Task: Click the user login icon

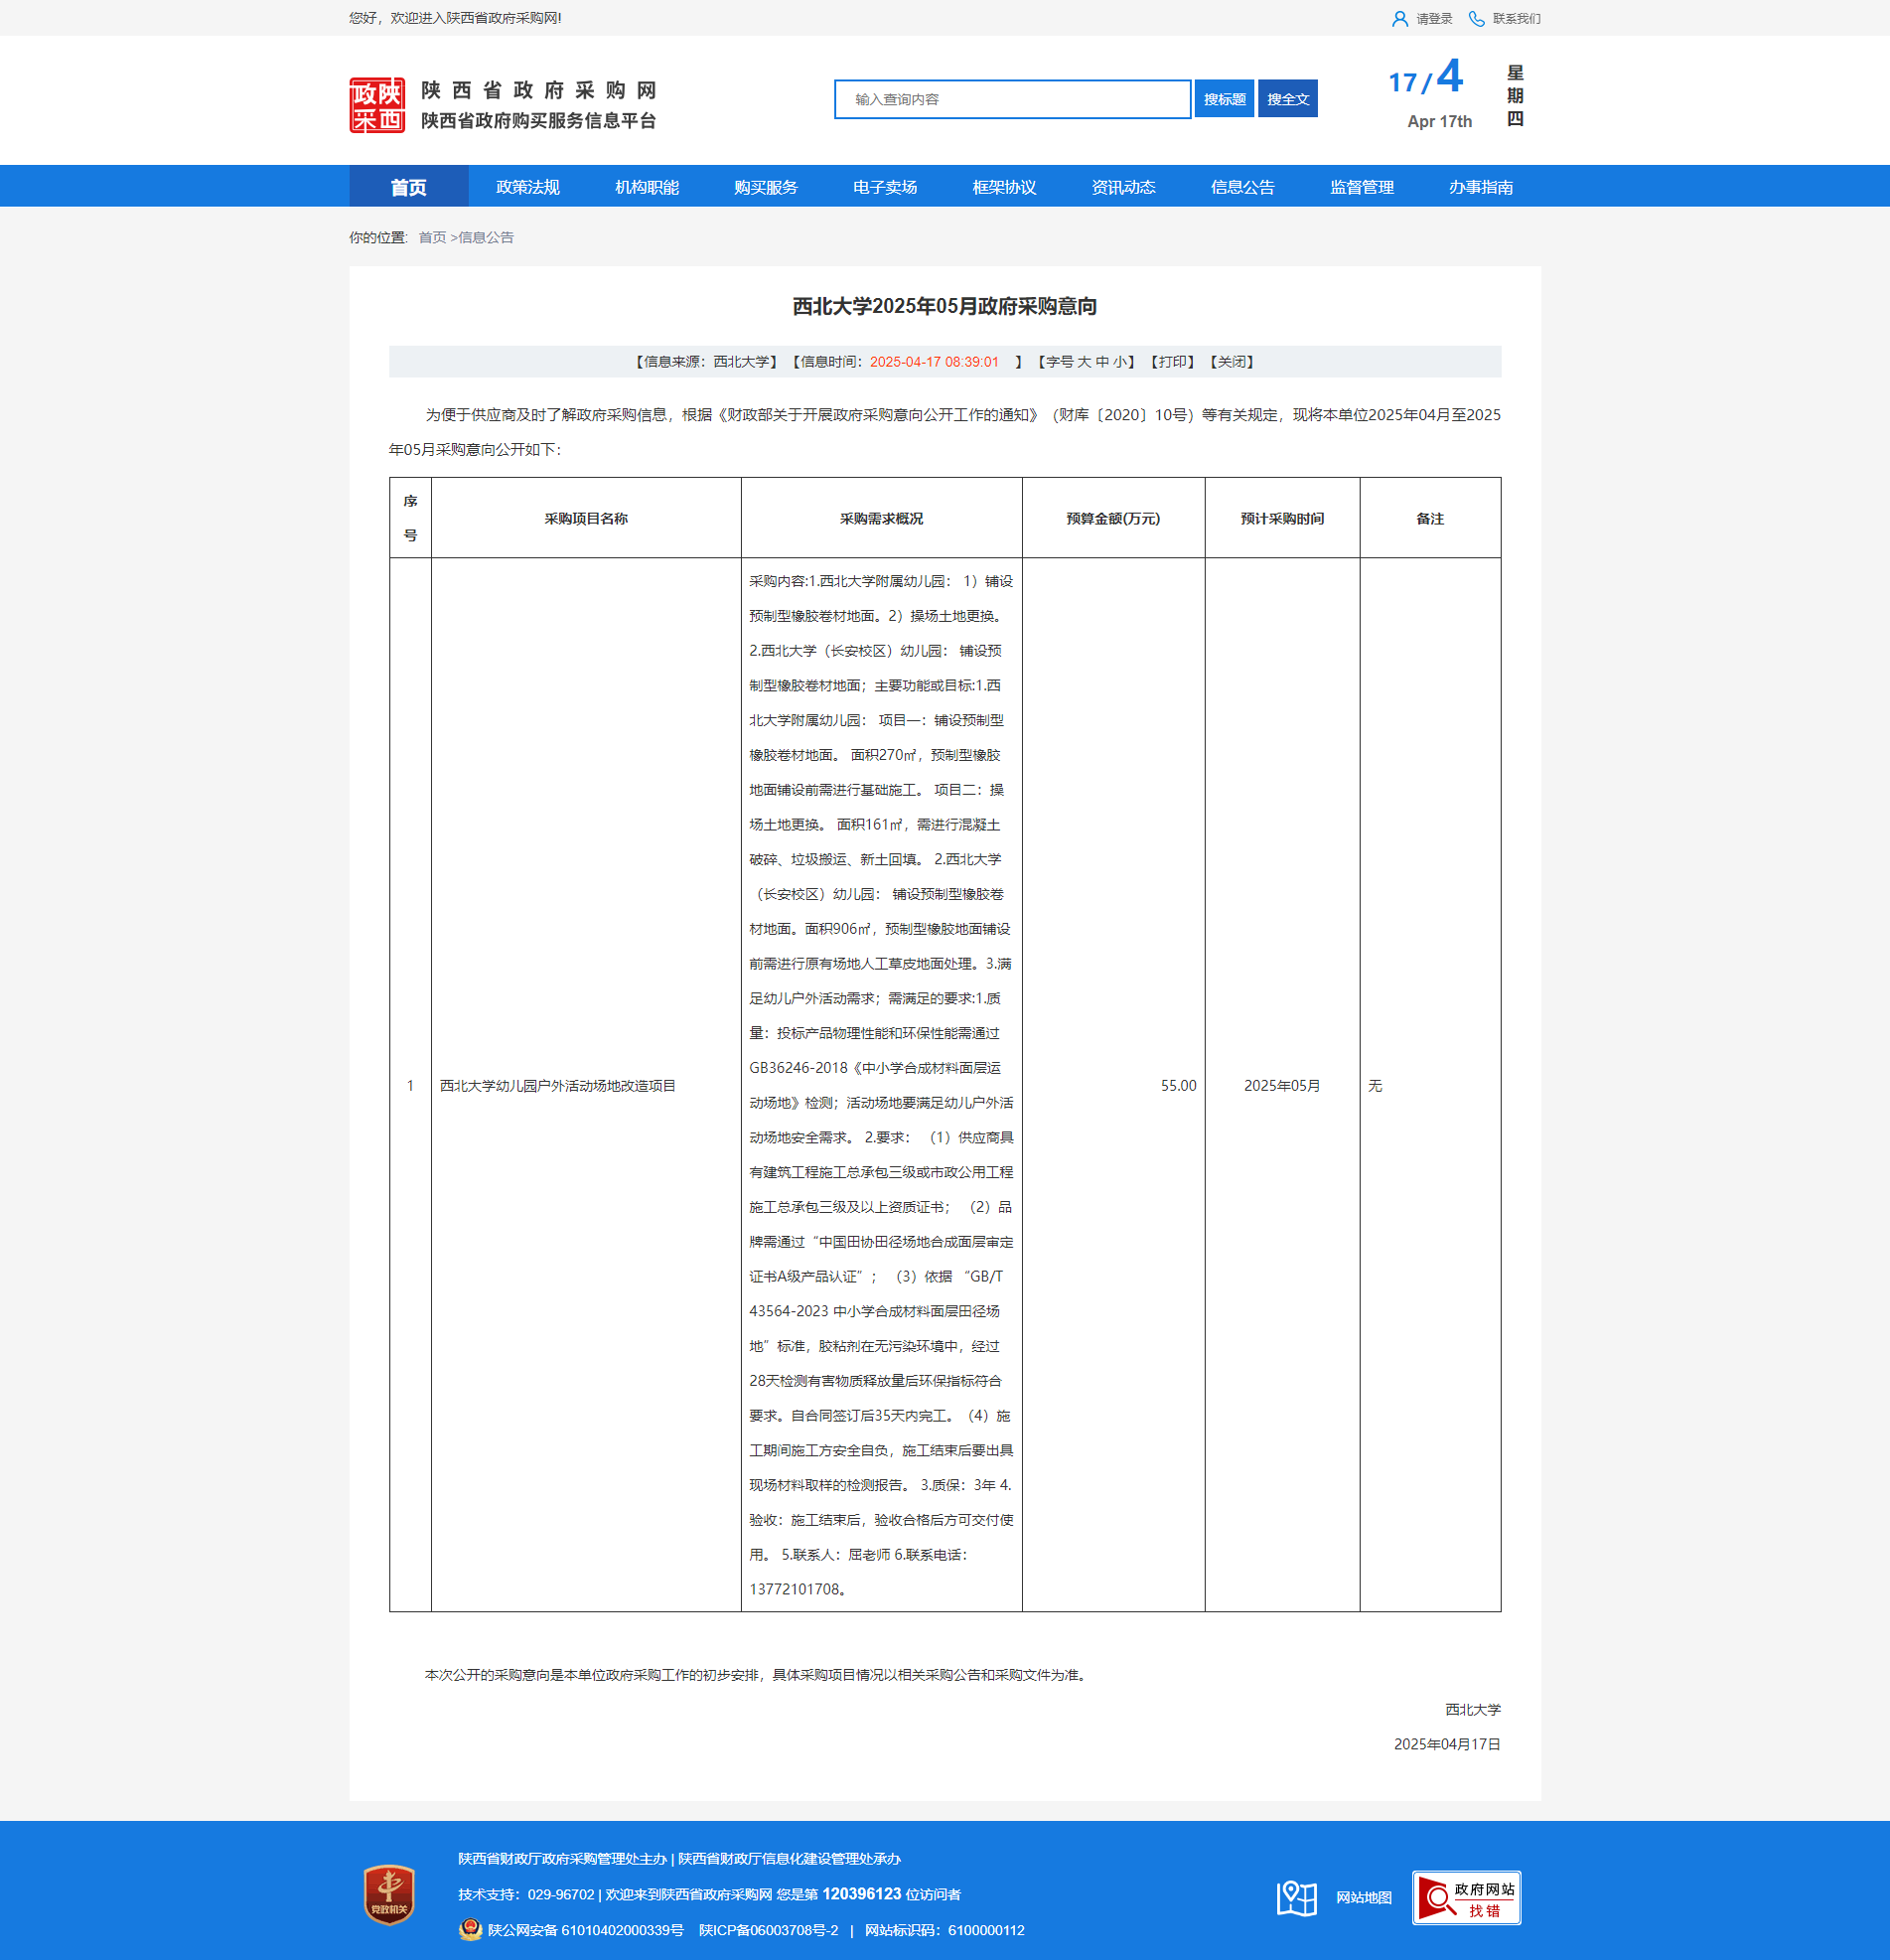Action: tap(1399, 19)
